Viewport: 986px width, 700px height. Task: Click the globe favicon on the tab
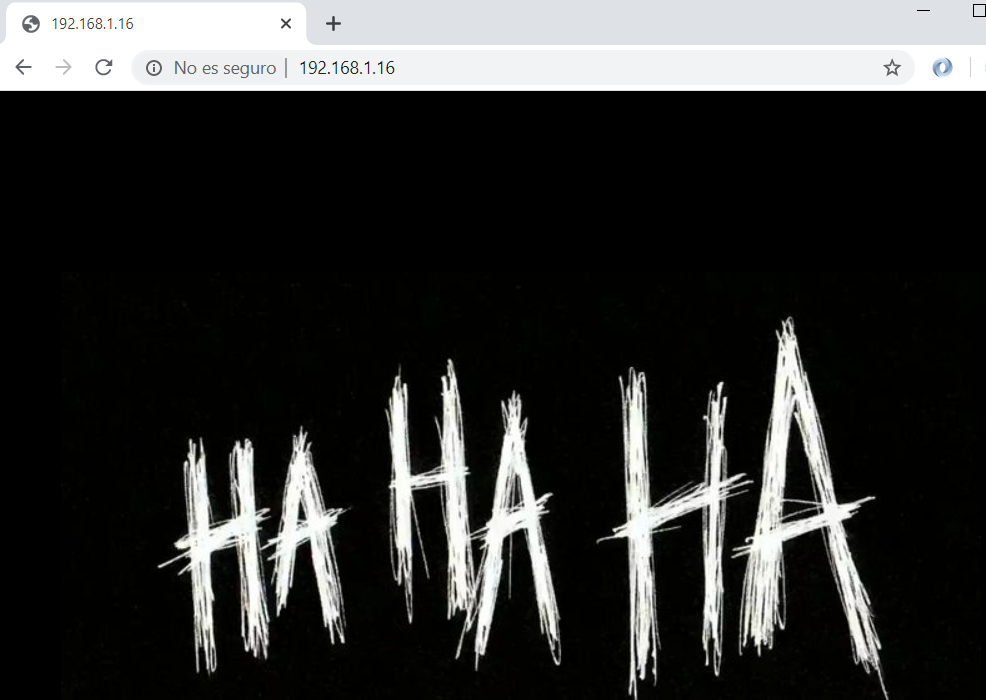tap(31, 24)
